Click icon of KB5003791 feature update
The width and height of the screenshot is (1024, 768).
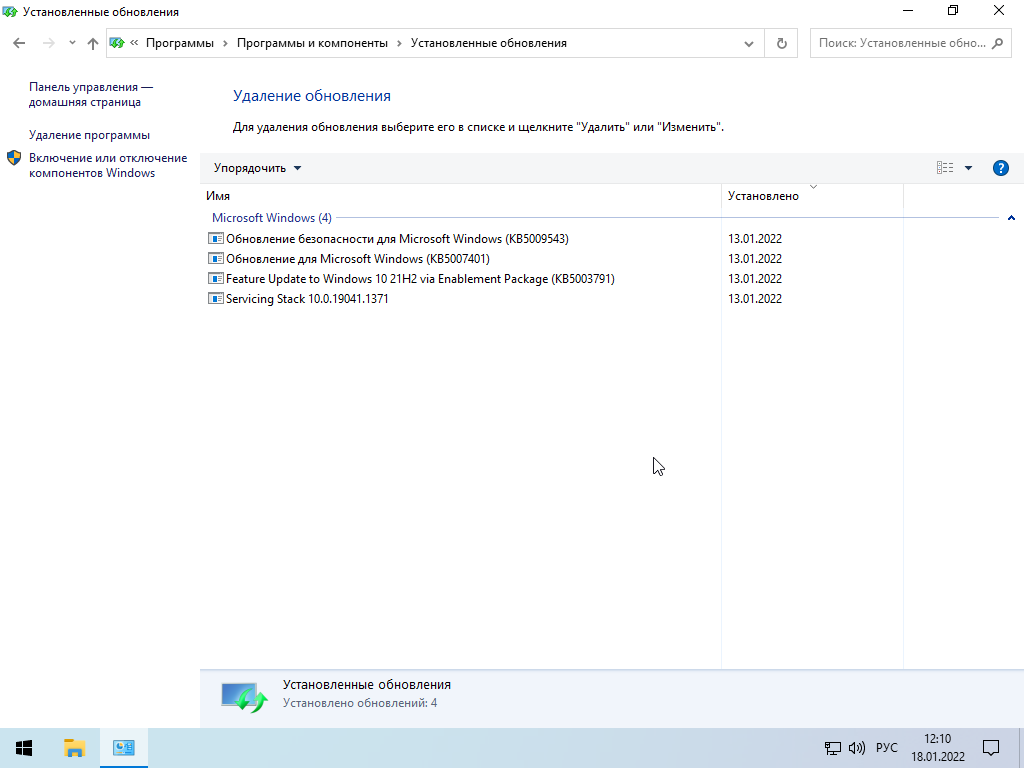(x=216, y=278)
